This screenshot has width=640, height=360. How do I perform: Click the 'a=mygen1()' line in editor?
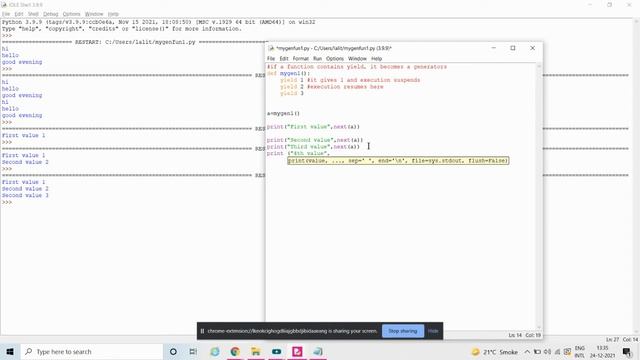283,113
